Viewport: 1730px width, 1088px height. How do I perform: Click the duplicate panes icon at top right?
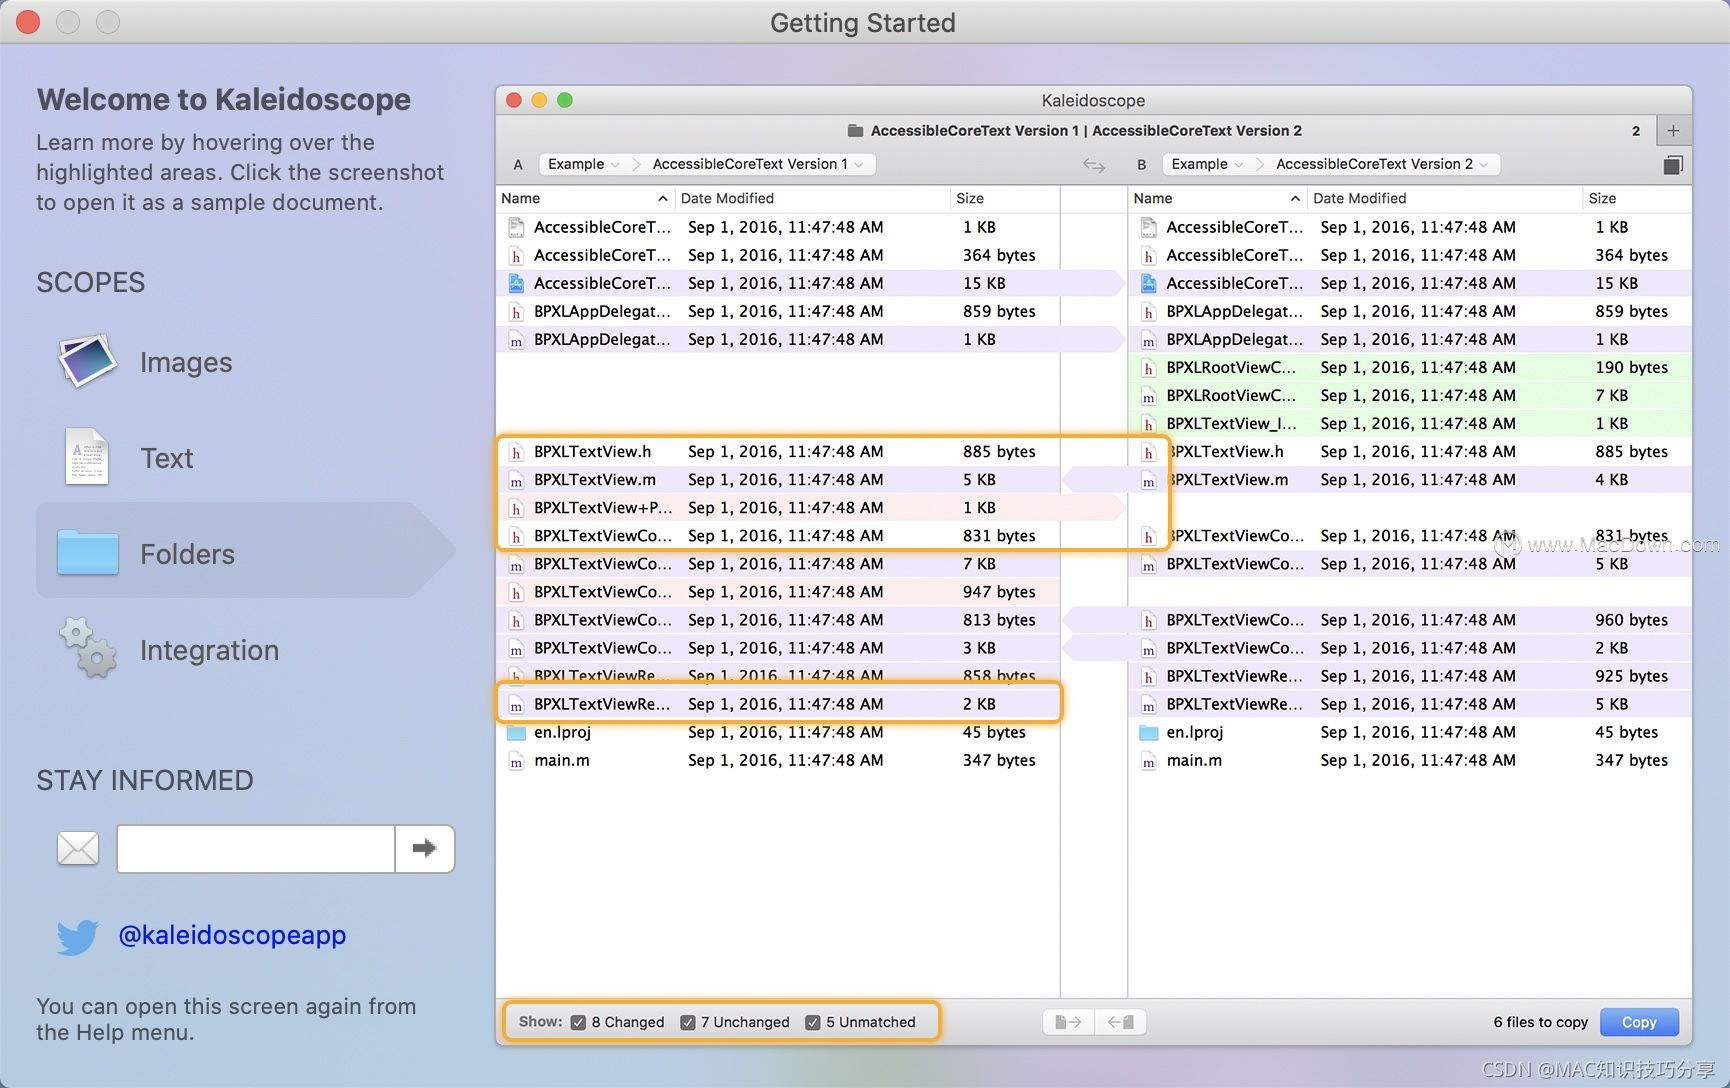1673,165
